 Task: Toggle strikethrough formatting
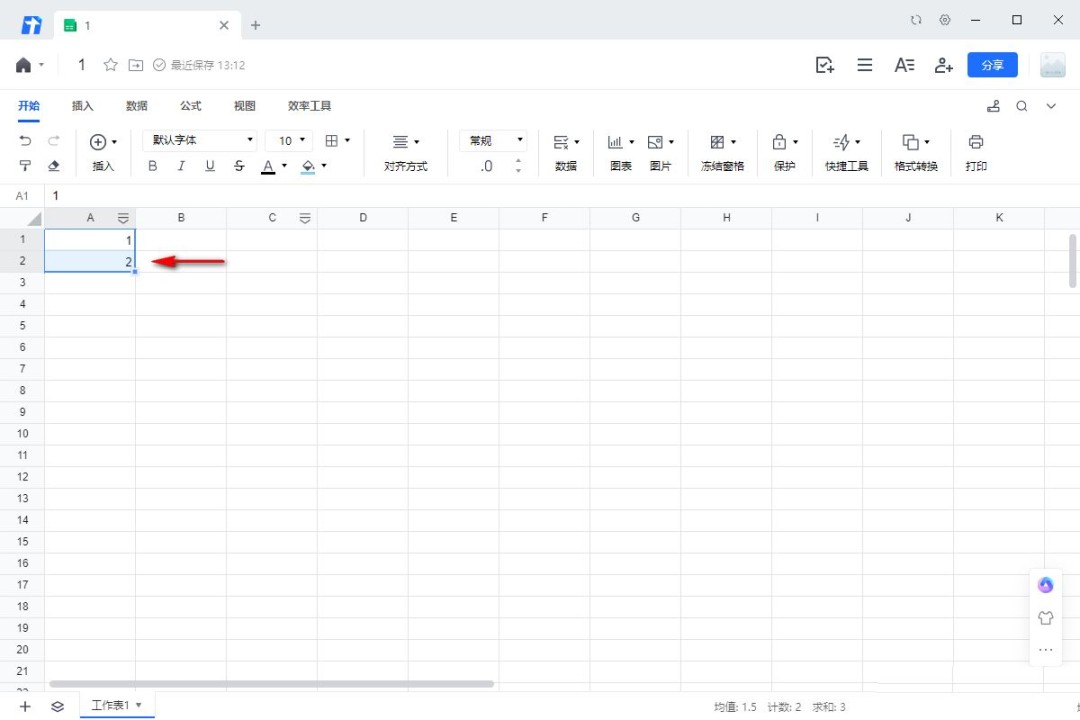click(239, 166)
